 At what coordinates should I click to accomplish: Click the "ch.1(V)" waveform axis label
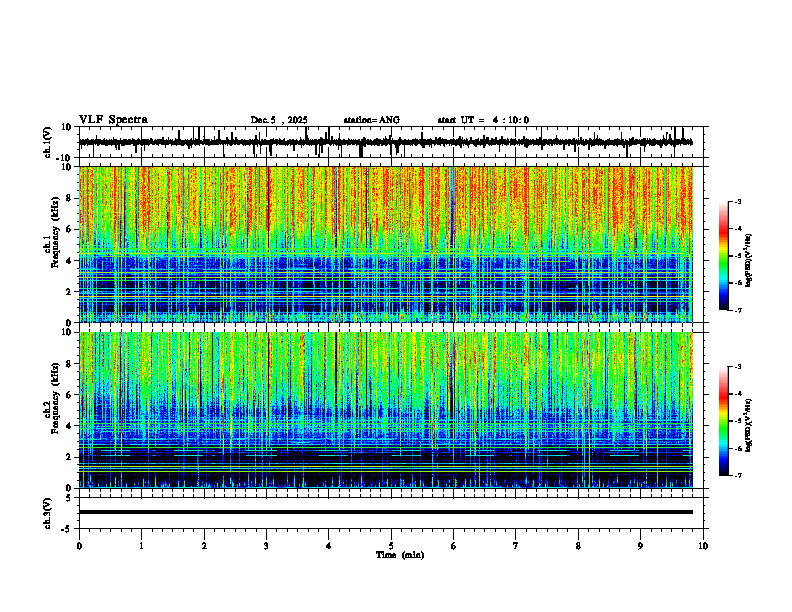[48, 142]
